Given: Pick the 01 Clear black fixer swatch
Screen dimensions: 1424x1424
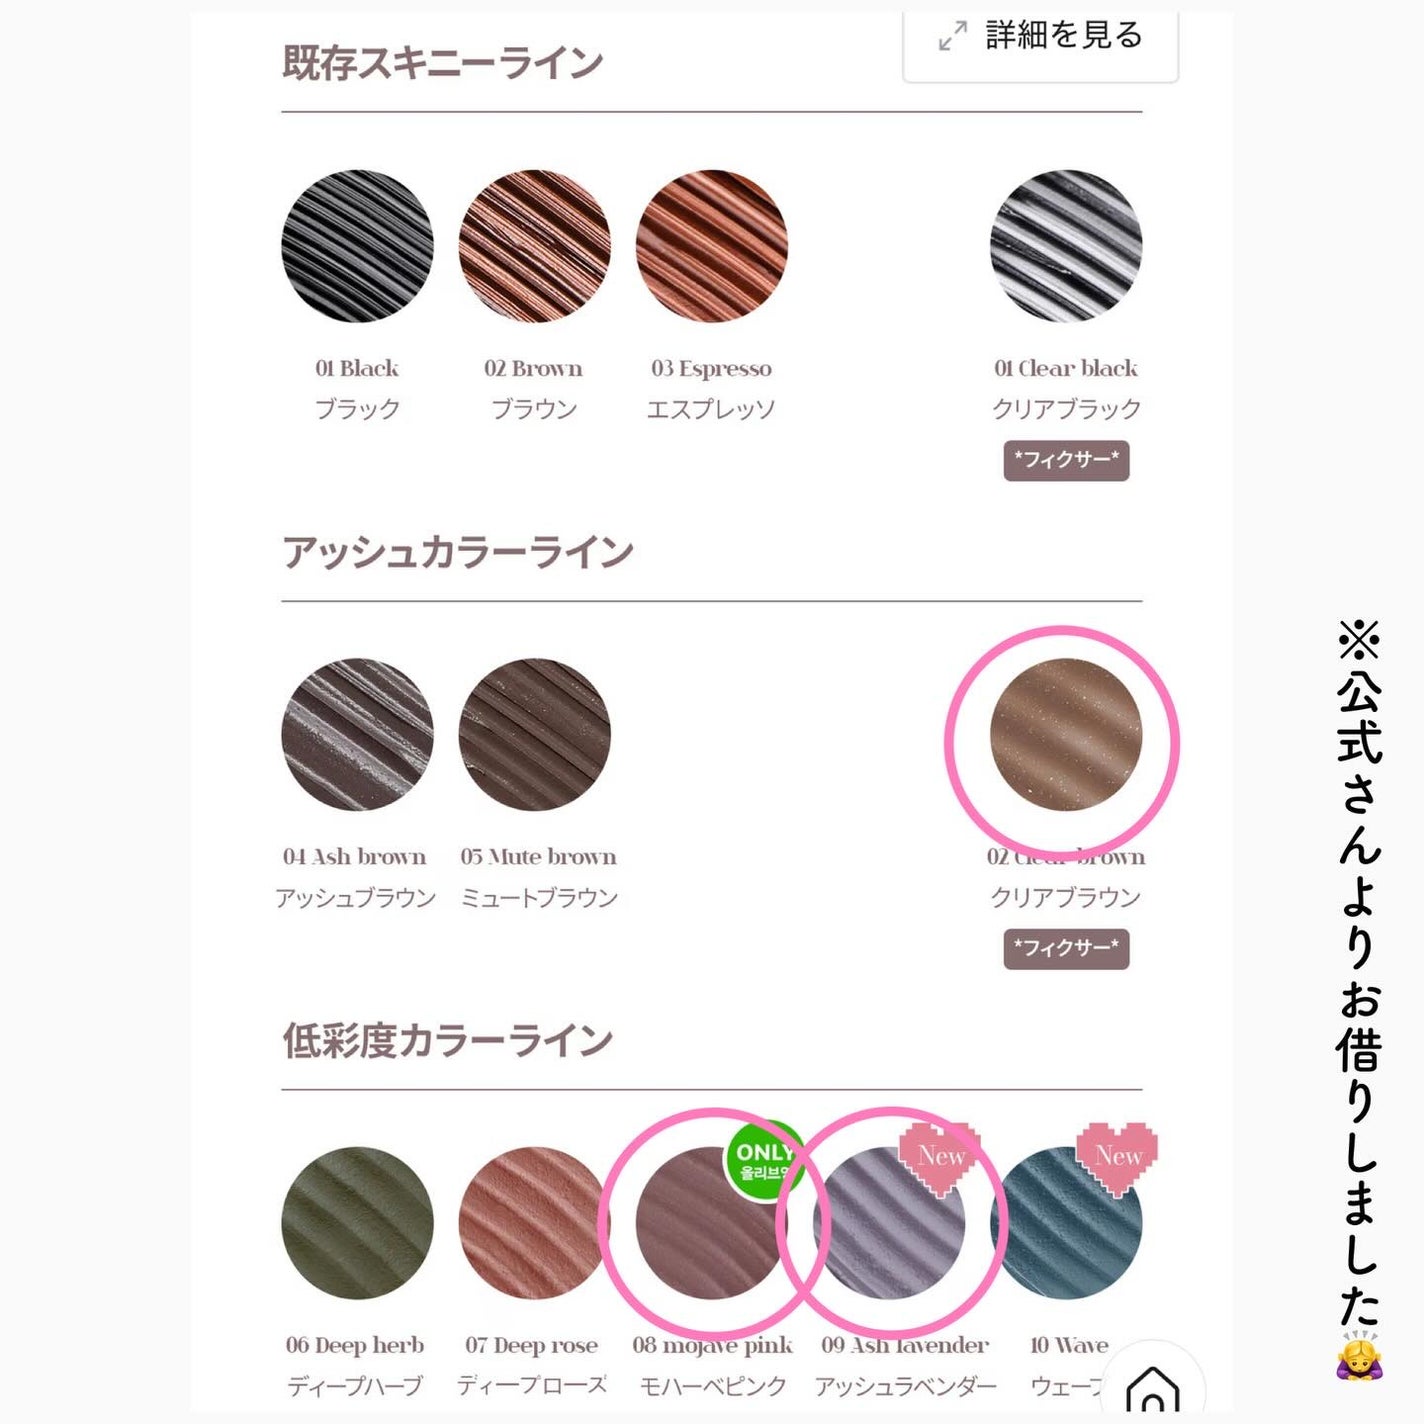Looking at the screenshot, I should [1066, 246].
